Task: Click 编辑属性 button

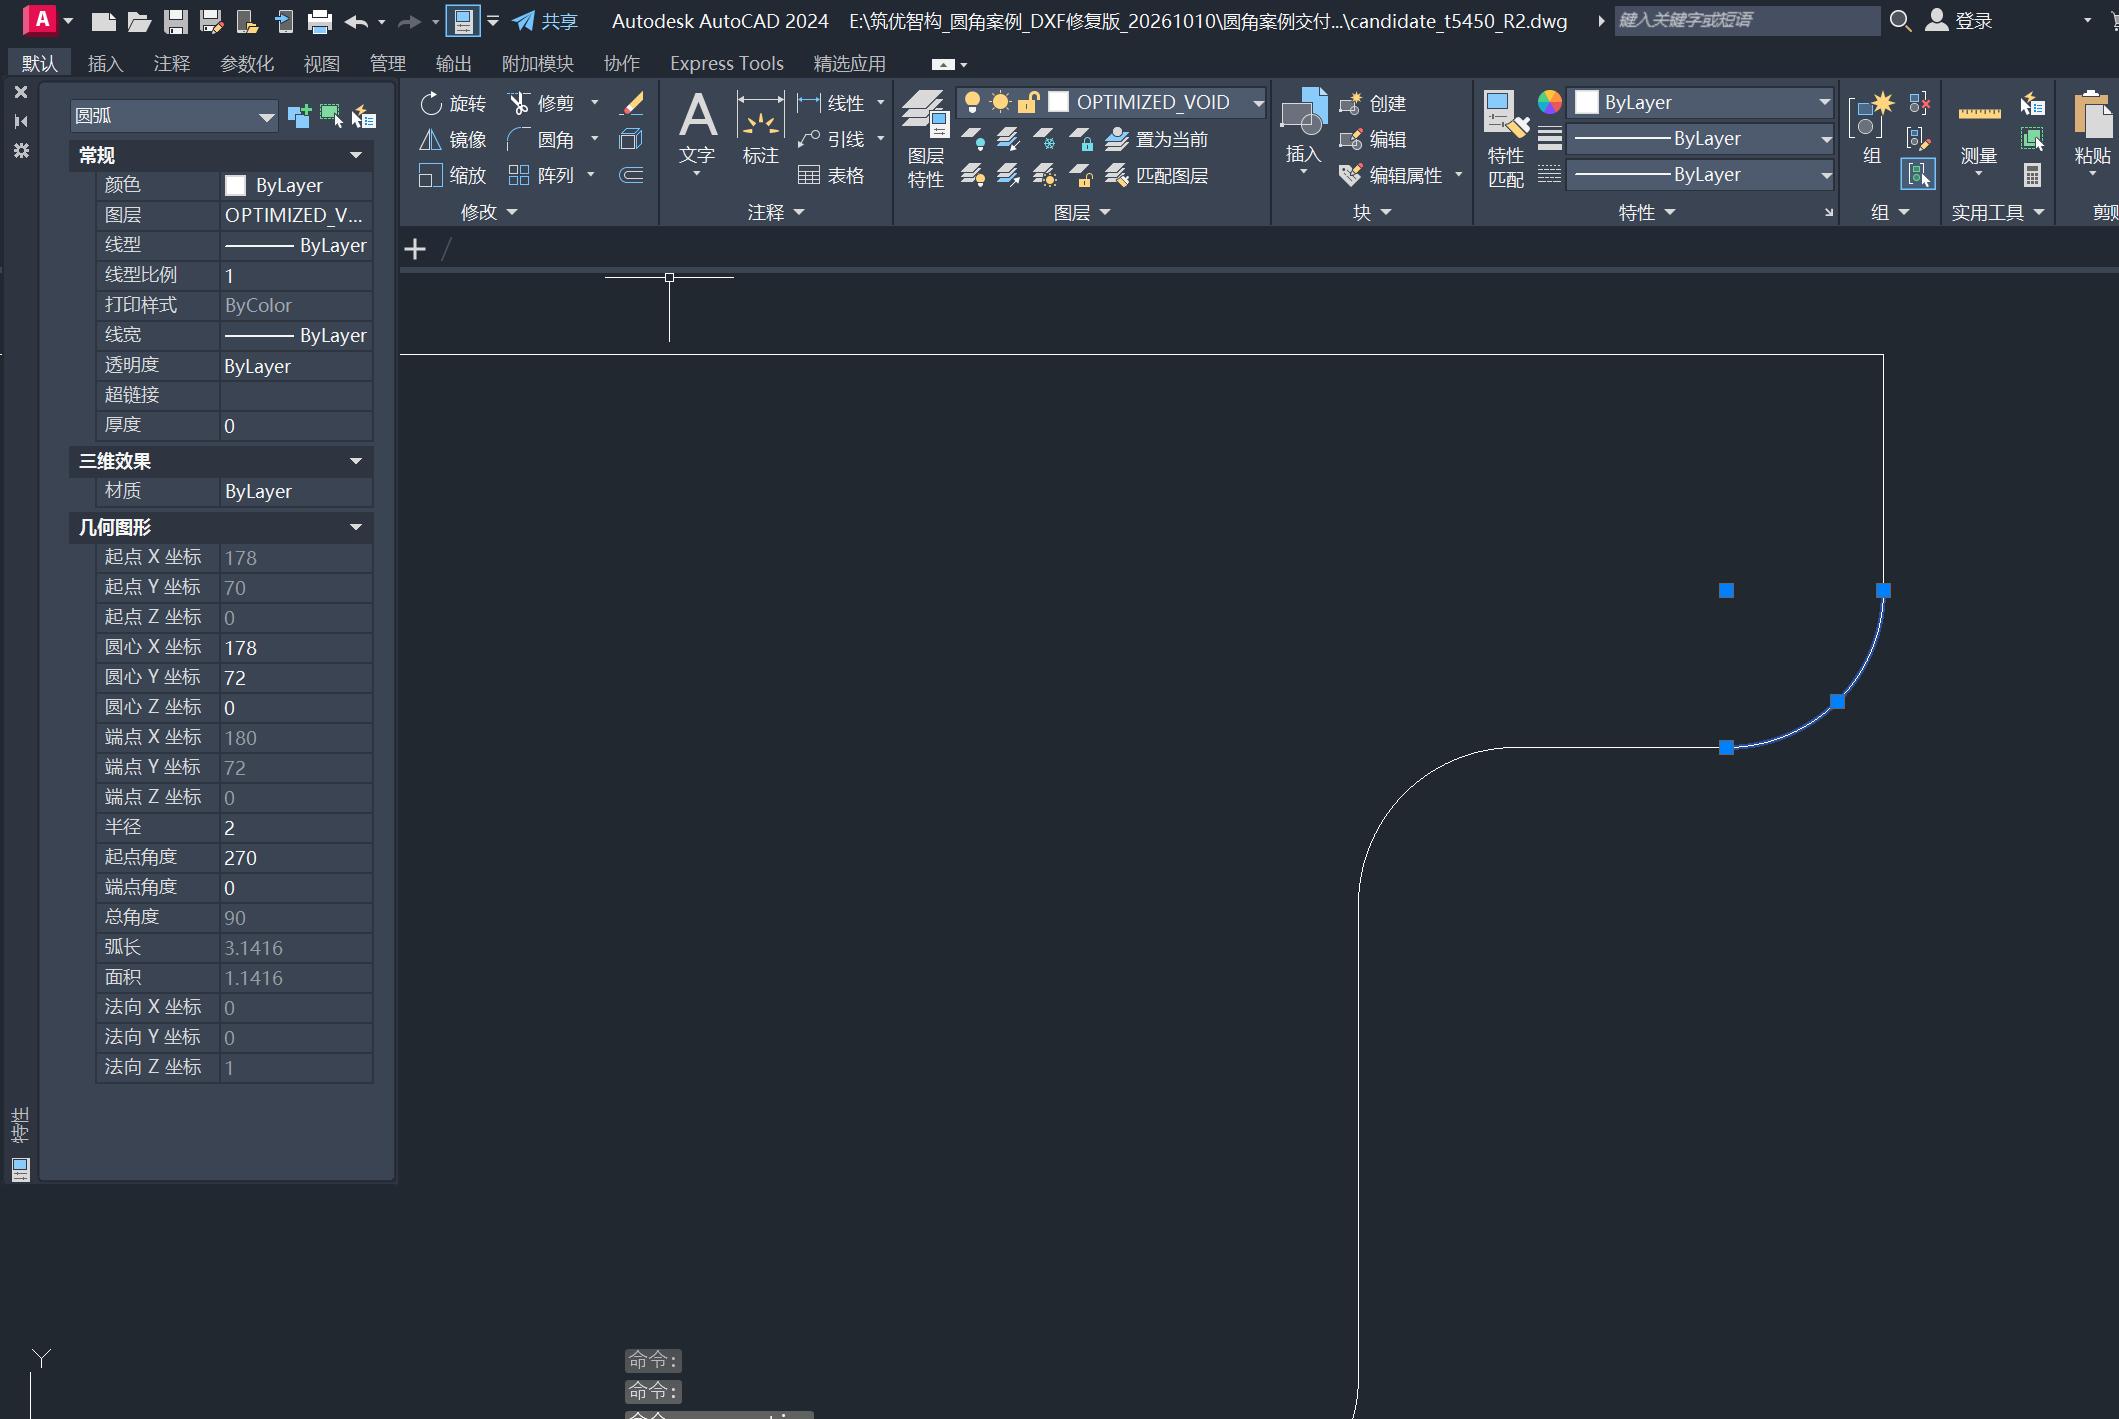Action: [1393, 175]
